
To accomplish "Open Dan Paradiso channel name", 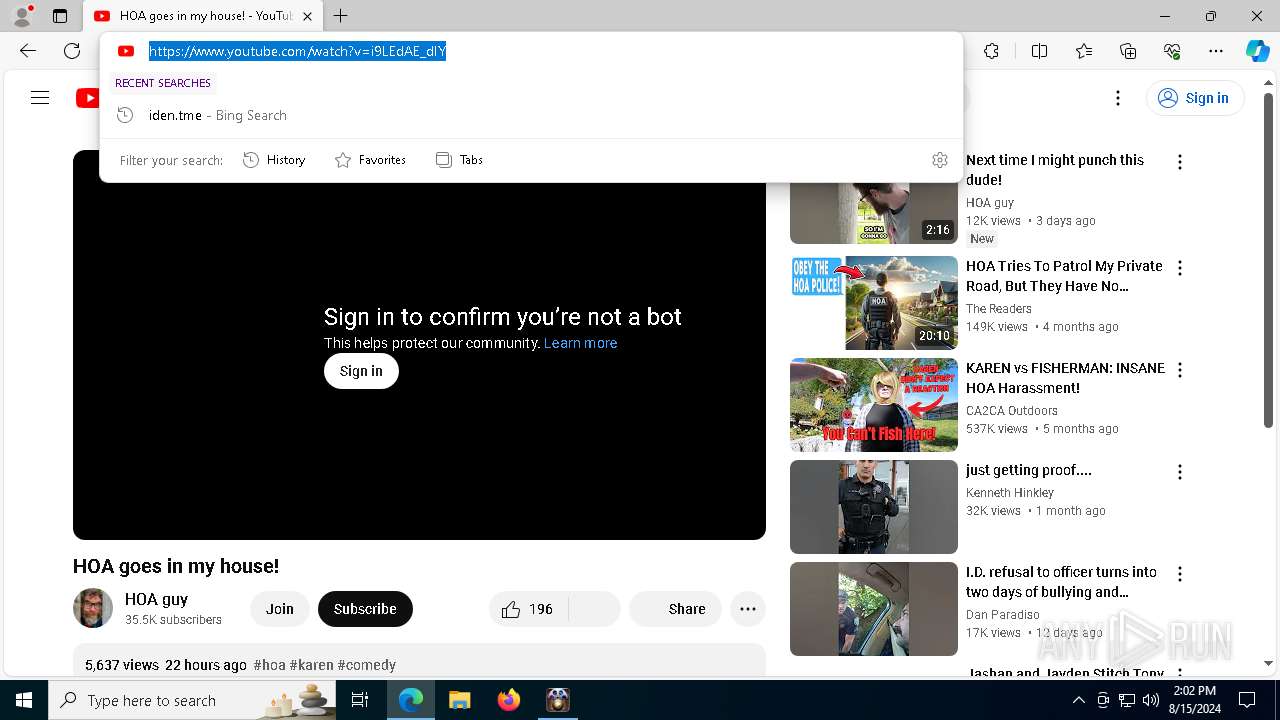I will point(1003,615).
